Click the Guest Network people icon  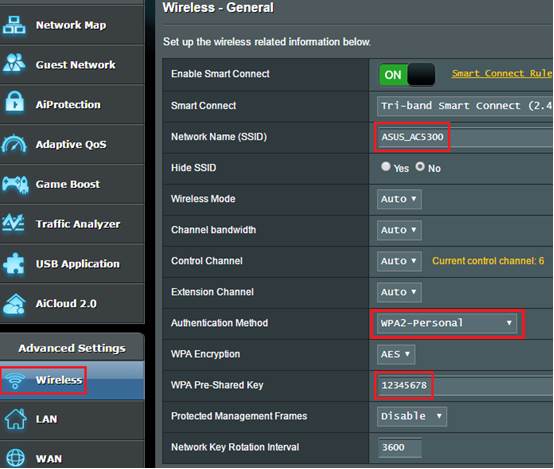(14, 64)
